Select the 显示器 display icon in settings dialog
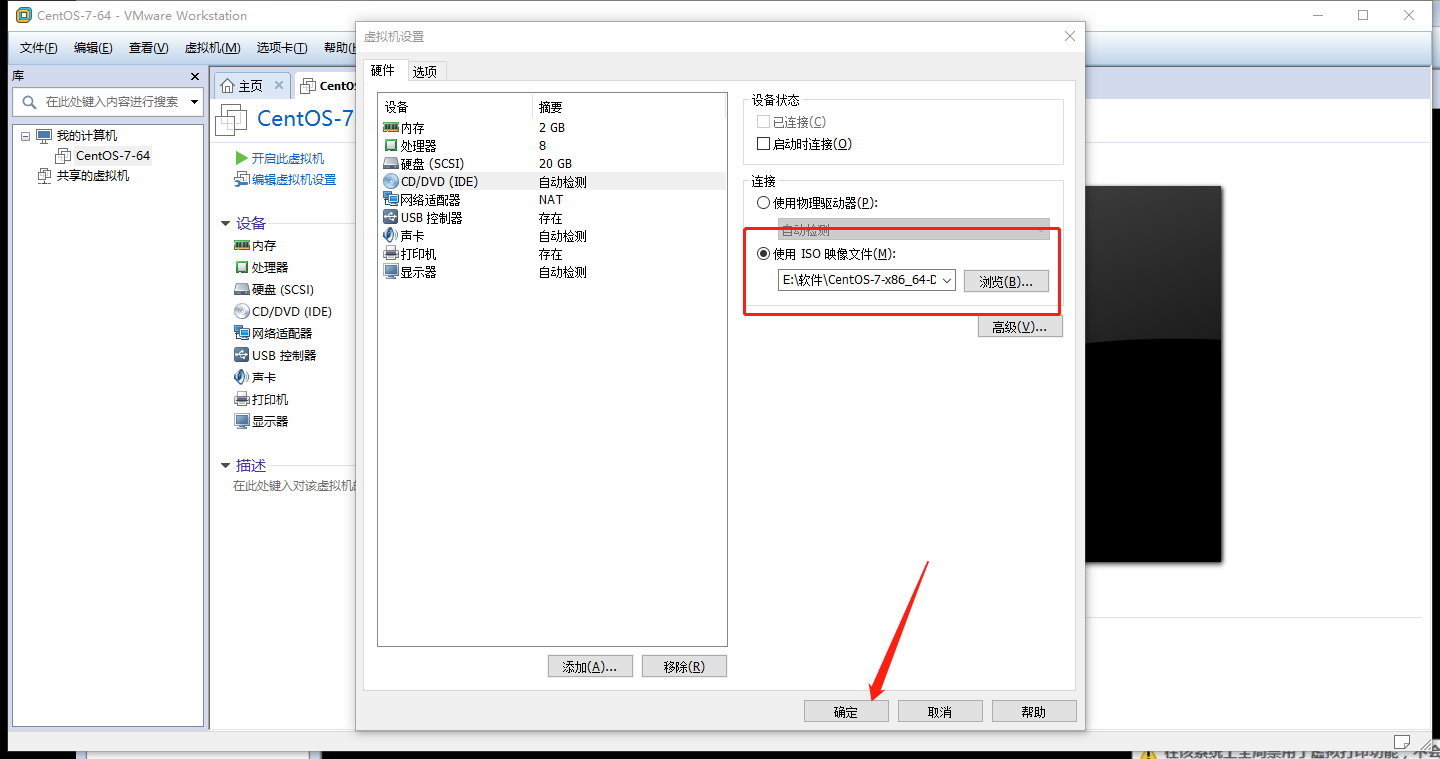The height and width of the screenshot is (759, 1440). (391, 272)
